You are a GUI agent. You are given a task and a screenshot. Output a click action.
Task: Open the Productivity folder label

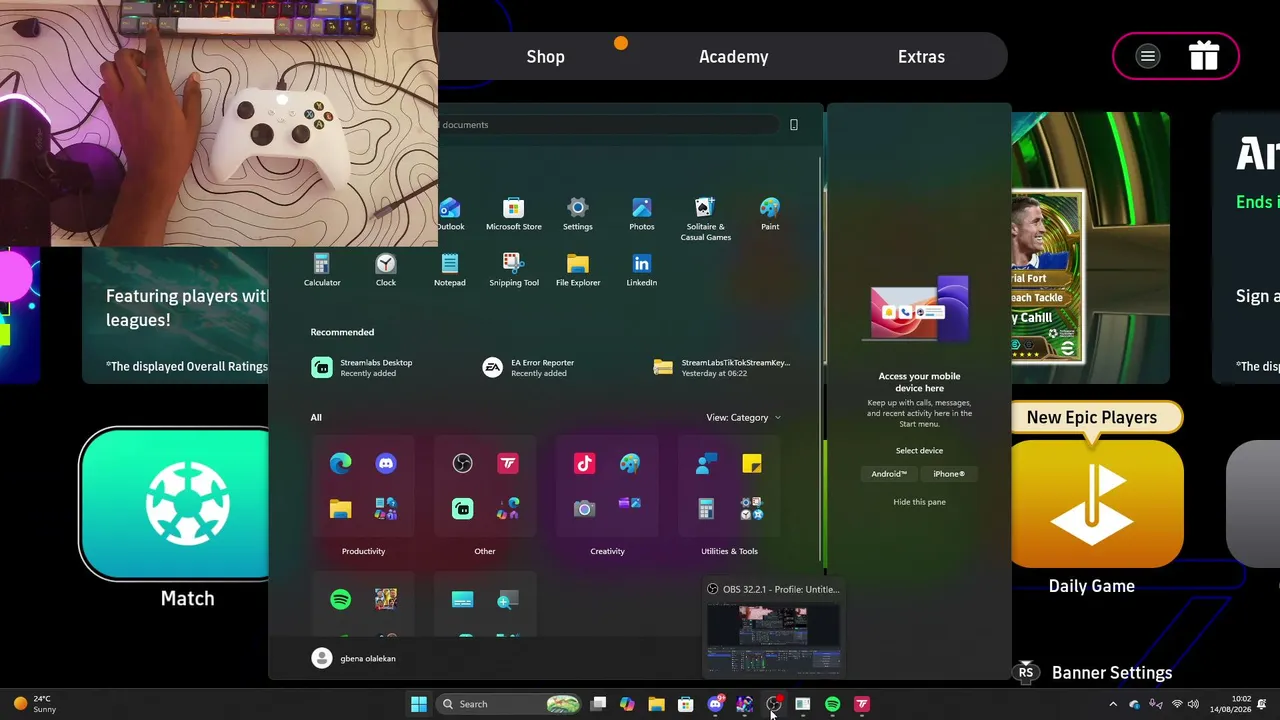click(363, 551)
